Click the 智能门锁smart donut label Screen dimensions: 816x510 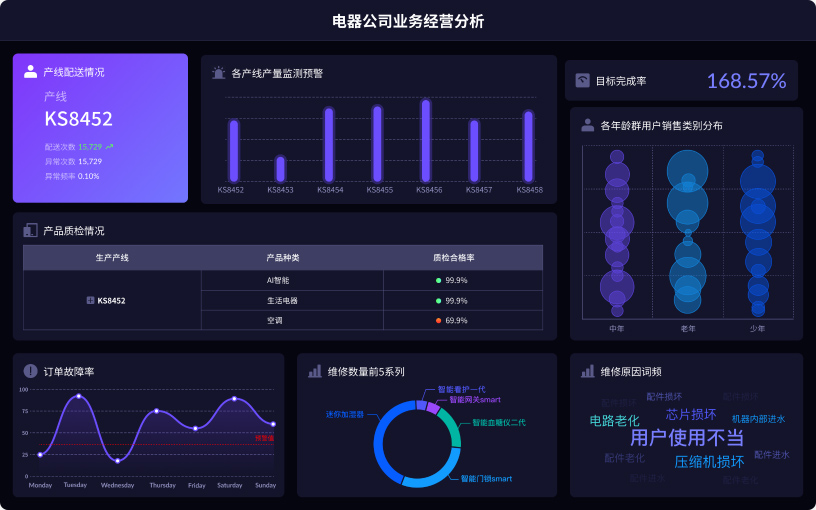(486, 479)
